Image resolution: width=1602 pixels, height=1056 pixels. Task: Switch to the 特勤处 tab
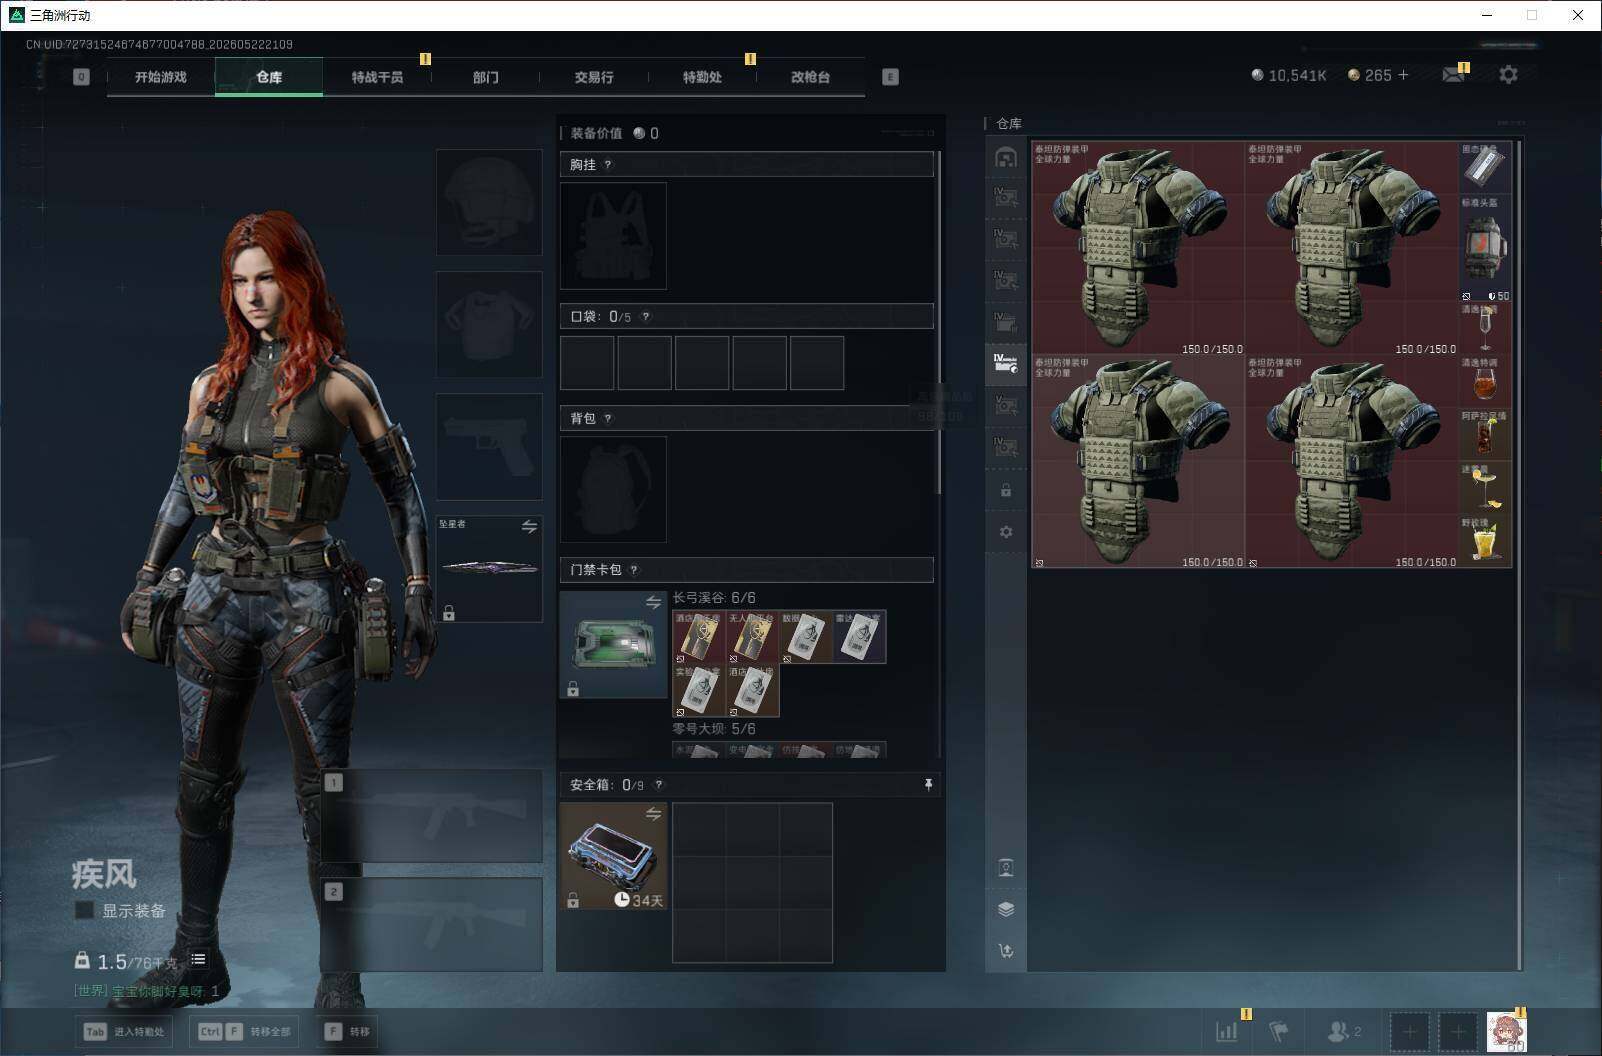click(x=702, y=77)
